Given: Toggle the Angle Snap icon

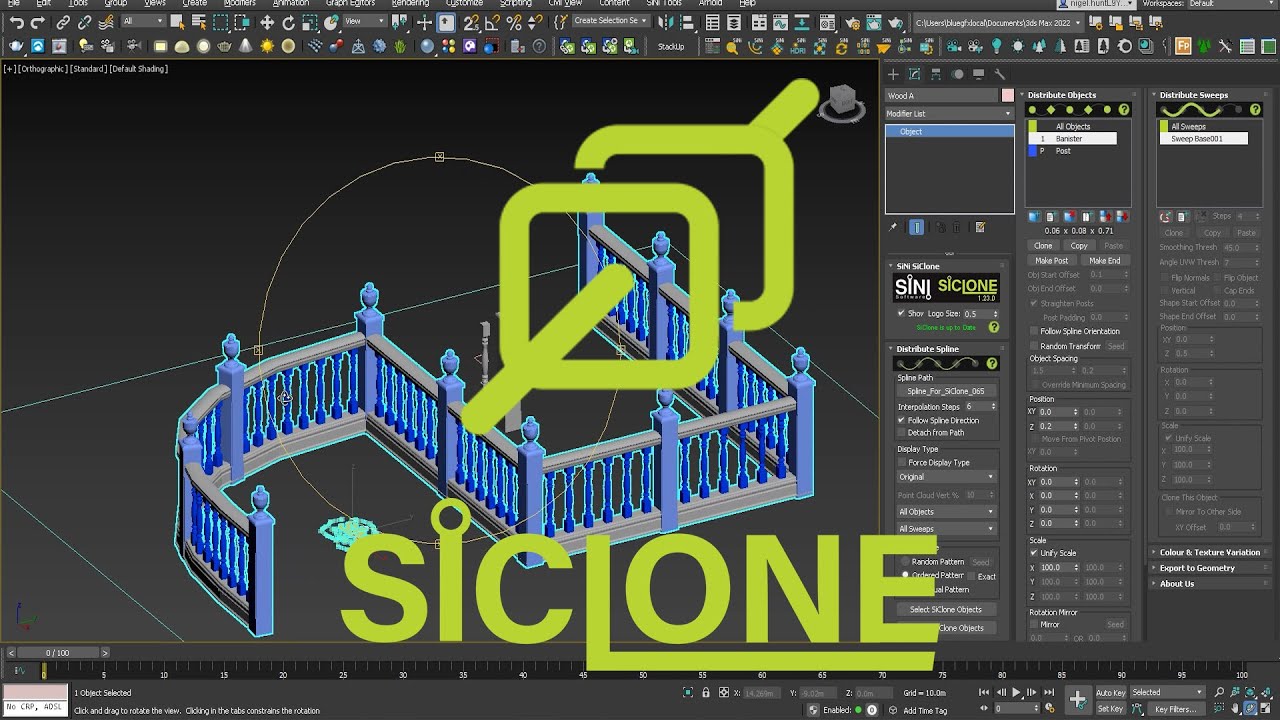Looking at the screenshot, I should coord(493,22).
